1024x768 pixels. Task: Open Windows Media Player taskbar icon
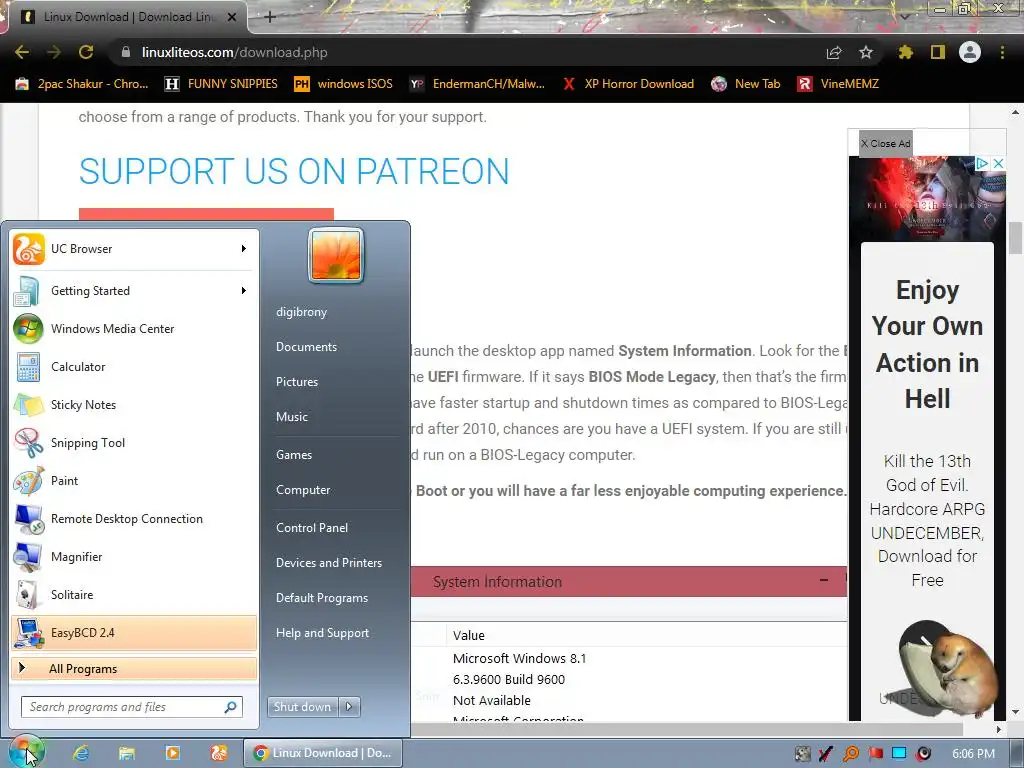(173, 753)
